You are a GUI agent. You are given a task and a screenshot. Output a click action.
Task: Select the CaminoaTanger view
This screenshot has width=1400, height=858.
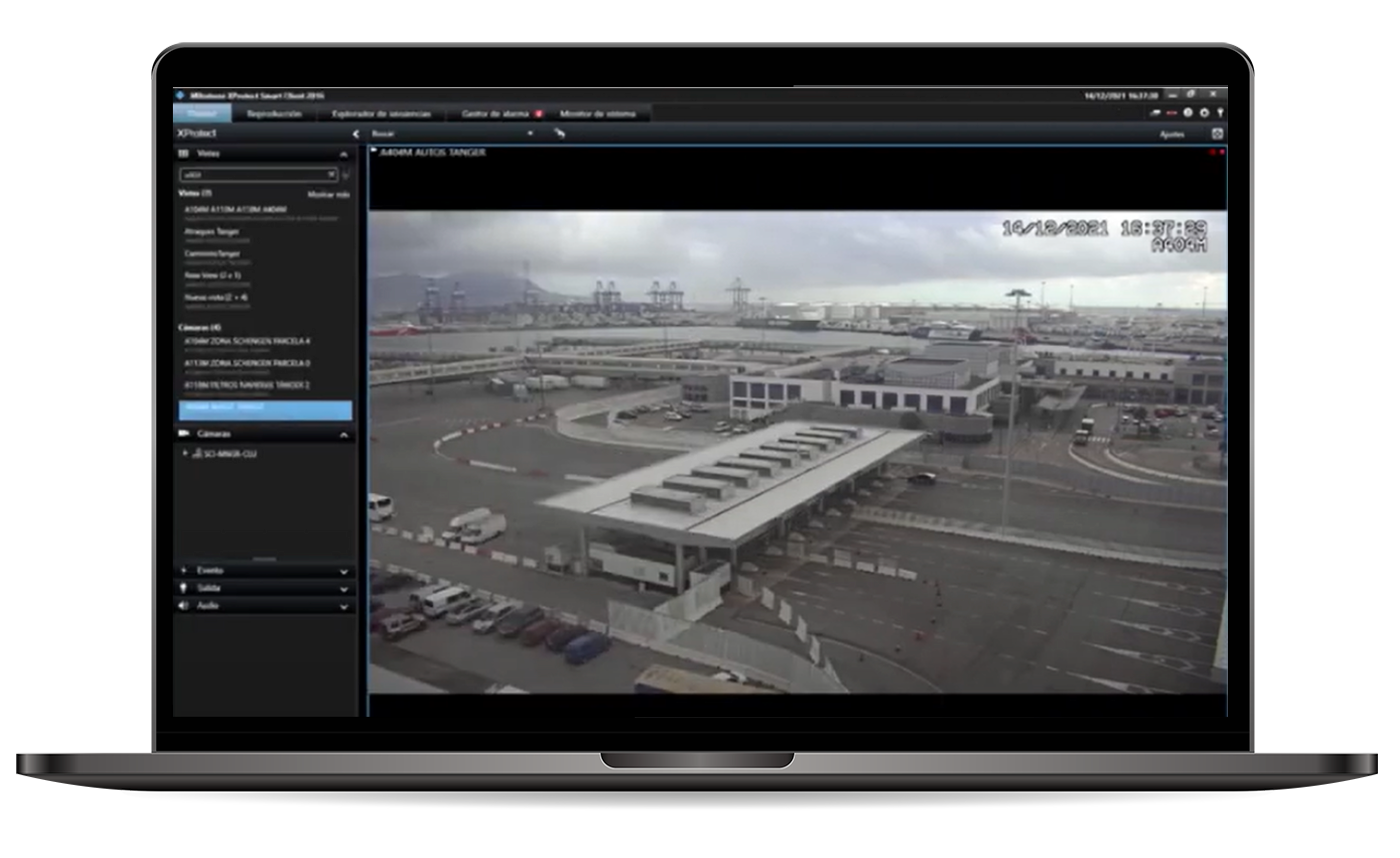(x=214, y=256)
